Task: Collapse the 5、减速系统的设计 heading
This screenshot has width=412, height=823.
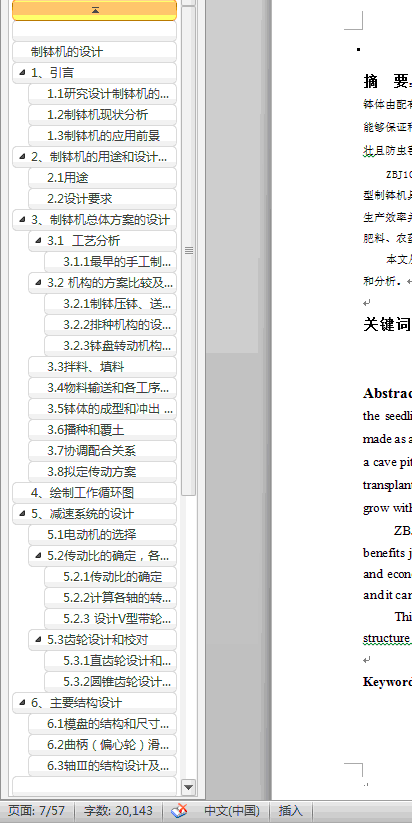Action: point(22,513)
